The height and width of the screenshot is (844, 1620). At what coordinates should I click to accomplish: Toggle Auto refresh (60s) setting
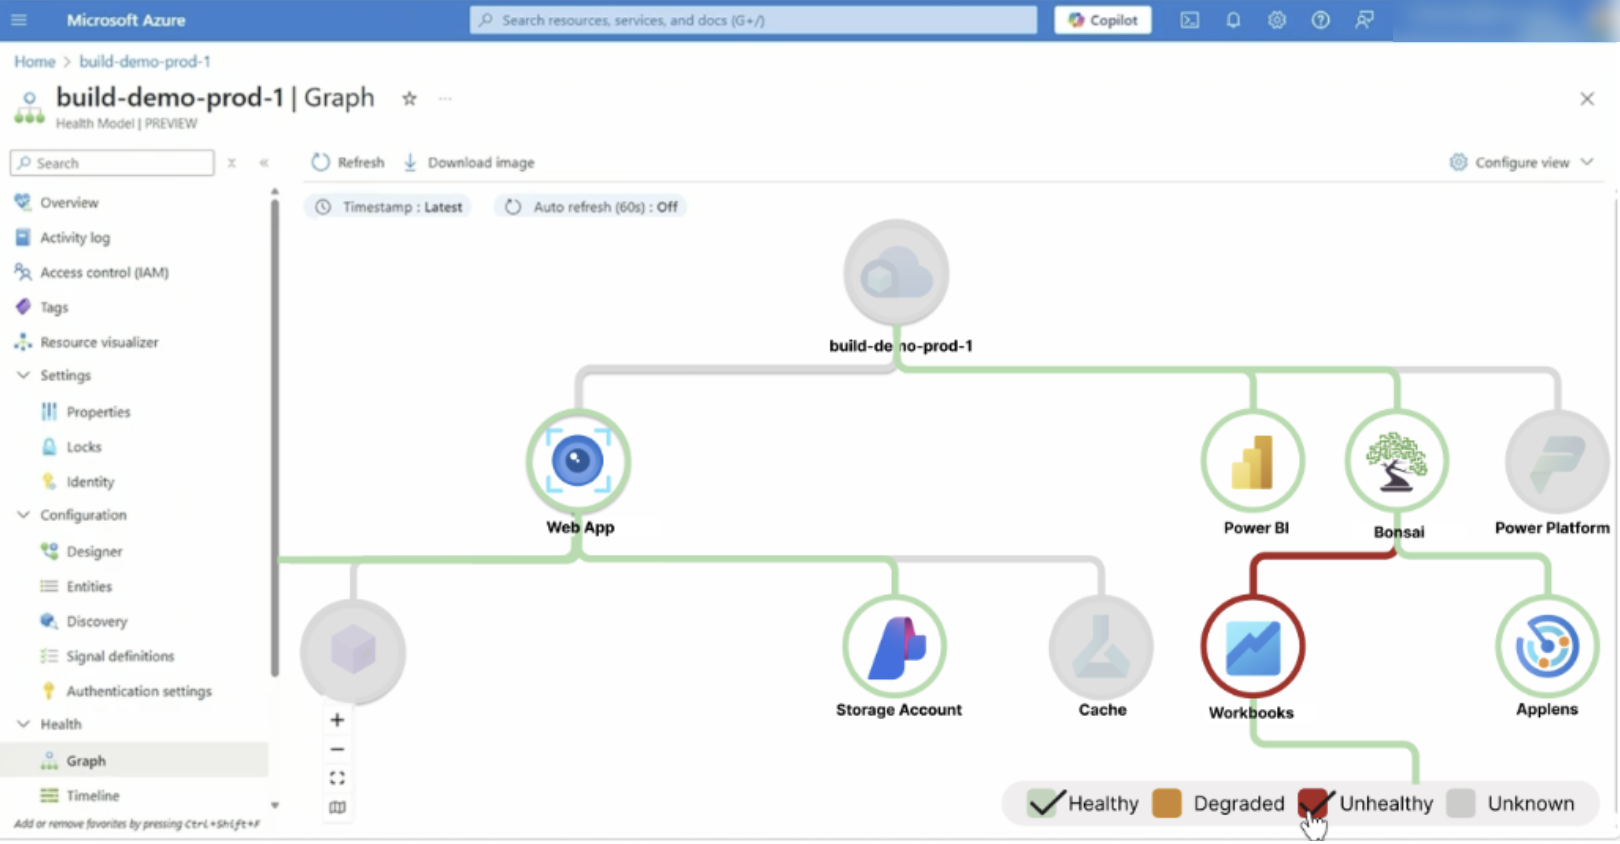click(x=591, y=207)
